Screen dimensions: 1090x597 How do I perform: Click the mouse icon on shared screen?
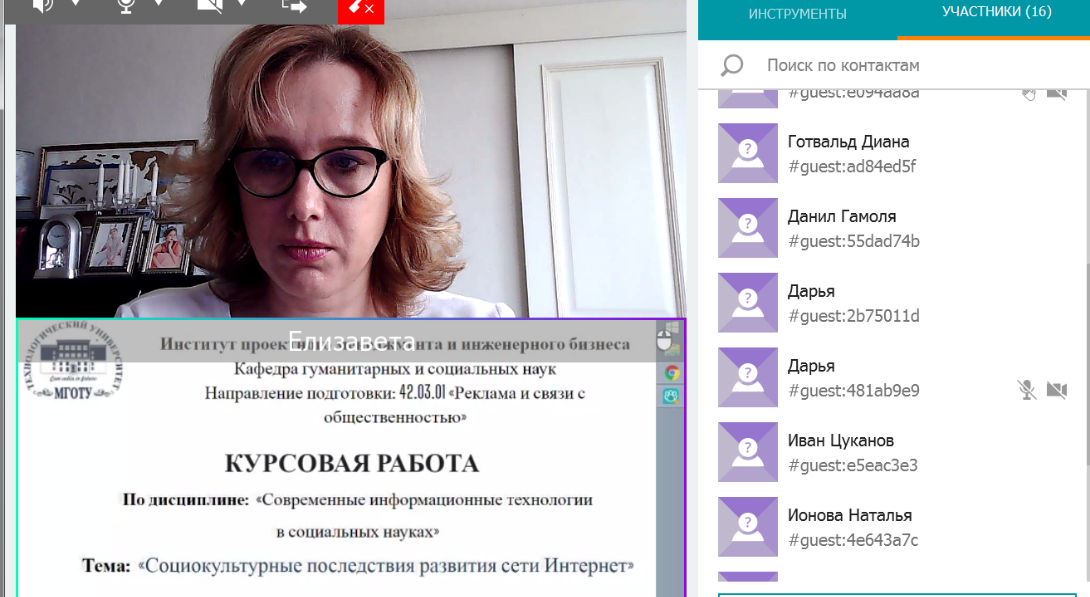point(665,341)
